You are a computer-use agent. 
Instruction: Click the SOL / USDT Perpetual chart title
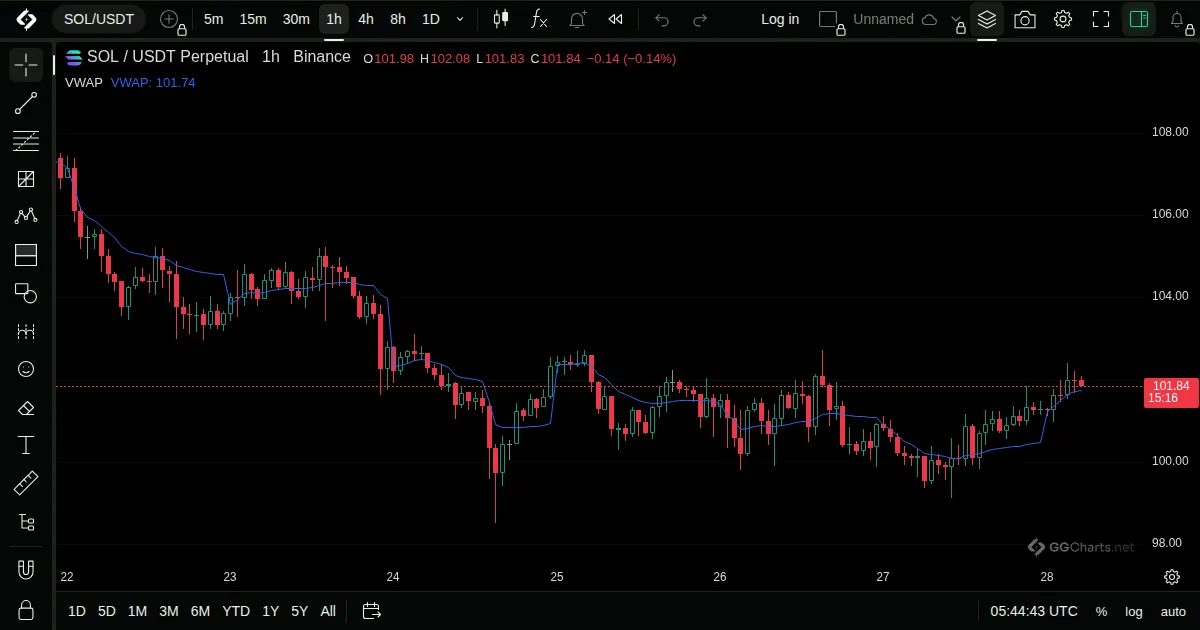pyautogui.click(x=167, y=57)
